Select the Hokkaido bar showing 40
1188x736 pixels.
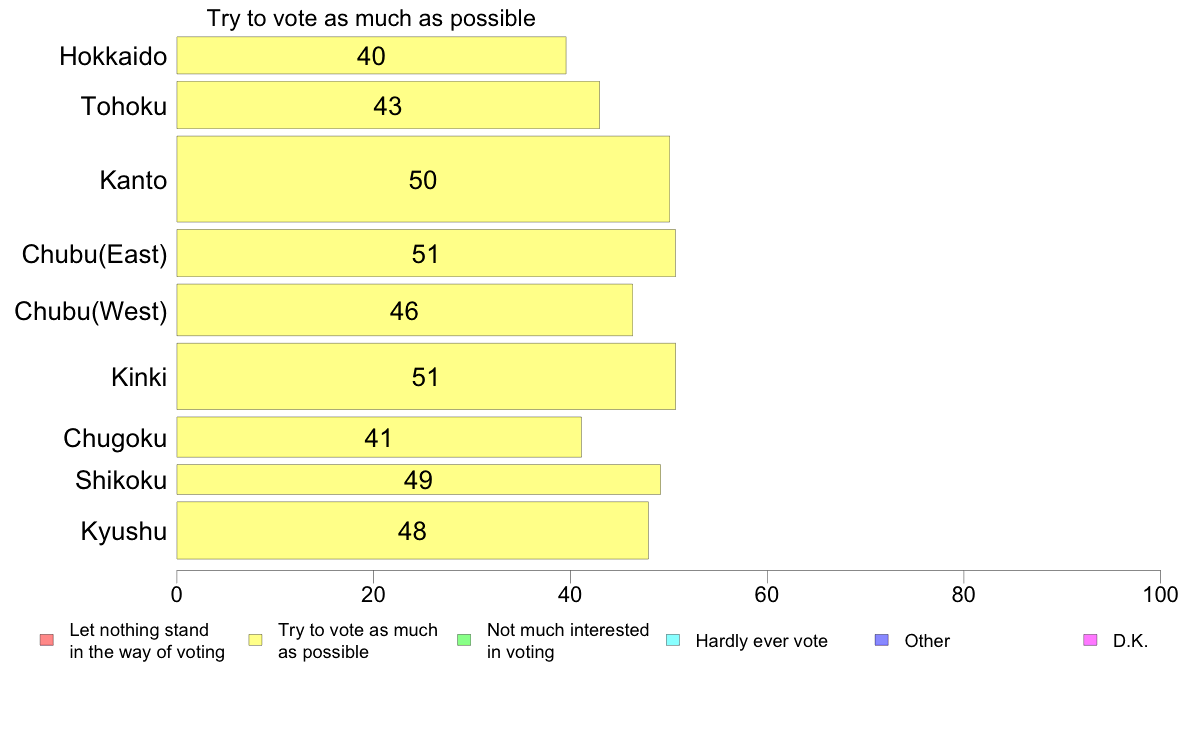[x=371, y=55]
